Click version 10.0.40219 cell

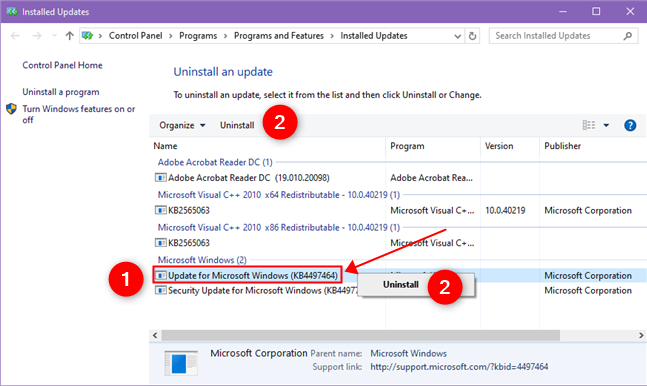click(505, 211)
